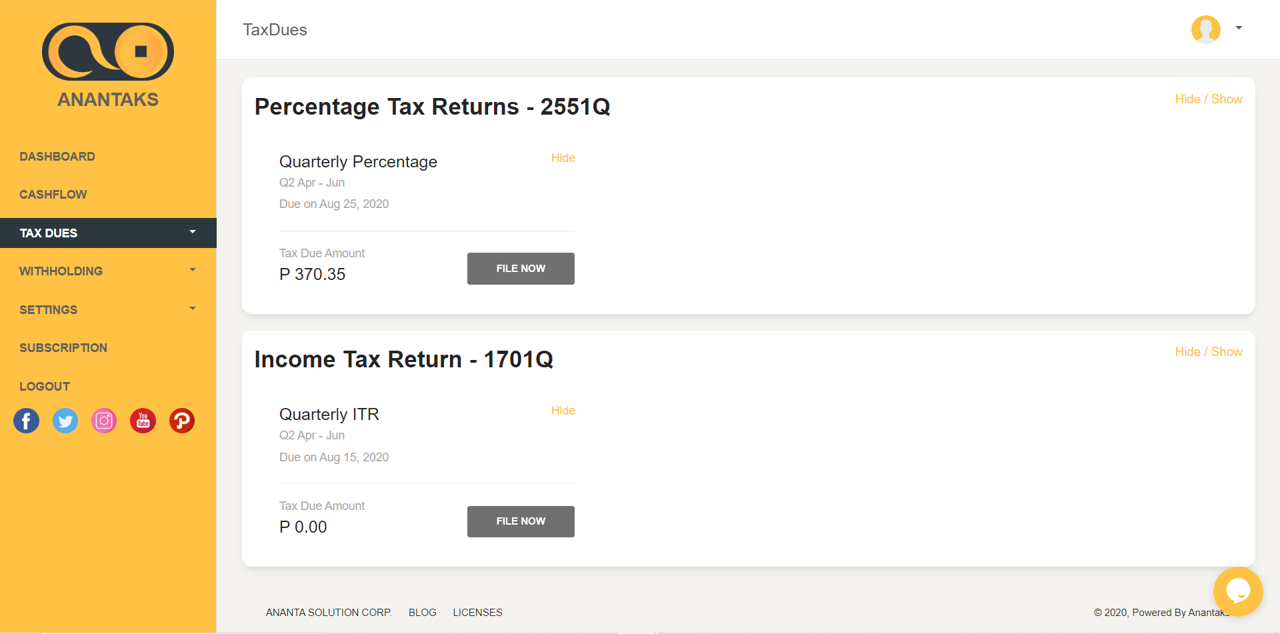Go to Dashboard in the sidebar
This screenshot has width=1280, height=634.
point(57,157)
